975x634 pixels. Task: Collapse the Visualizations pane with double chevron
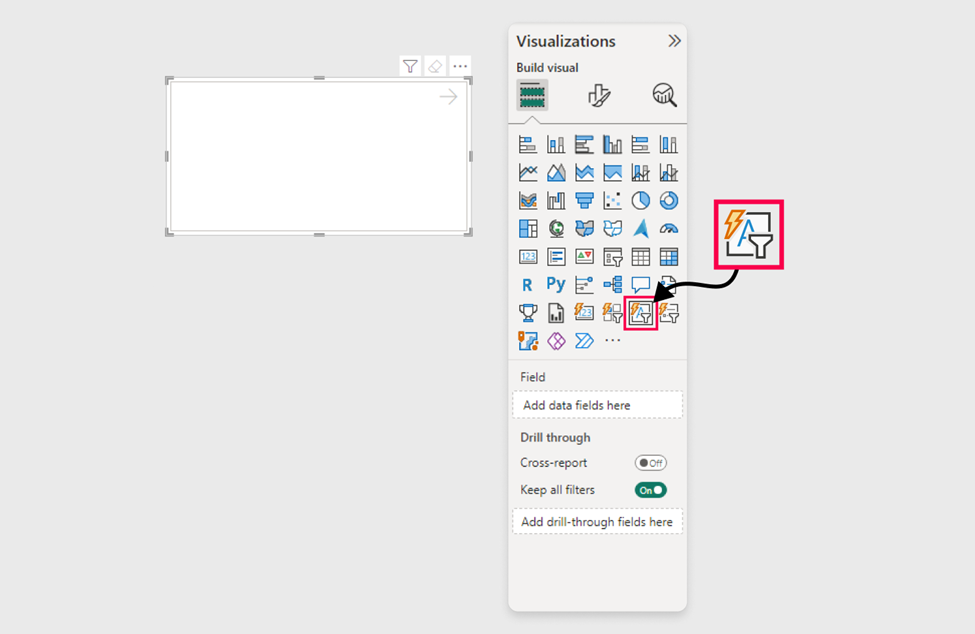coord(674,41)
